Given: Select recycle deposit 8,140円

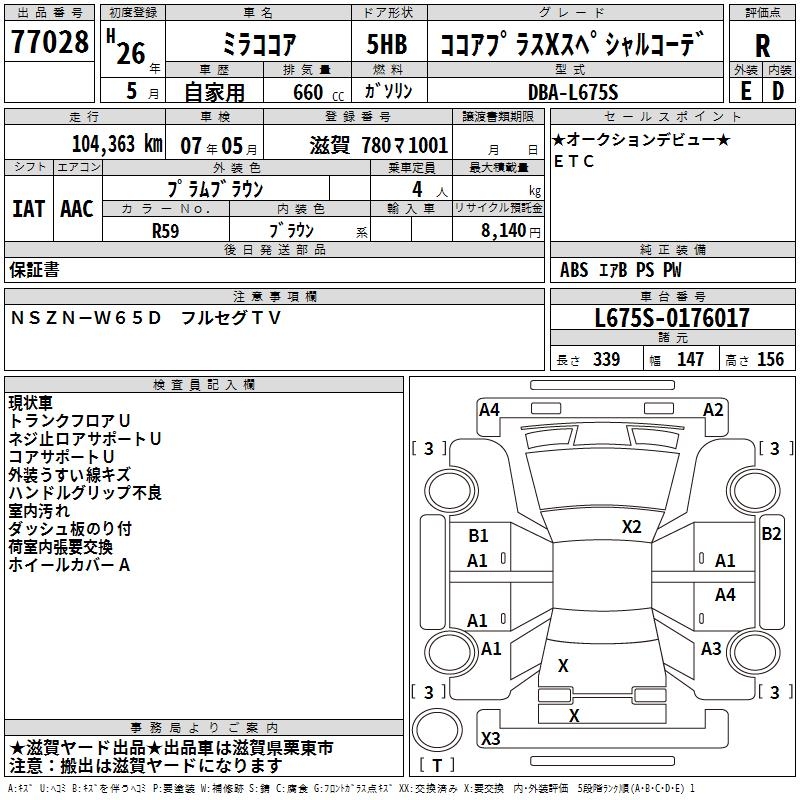Looking at the screenshot, I should 511,231.
